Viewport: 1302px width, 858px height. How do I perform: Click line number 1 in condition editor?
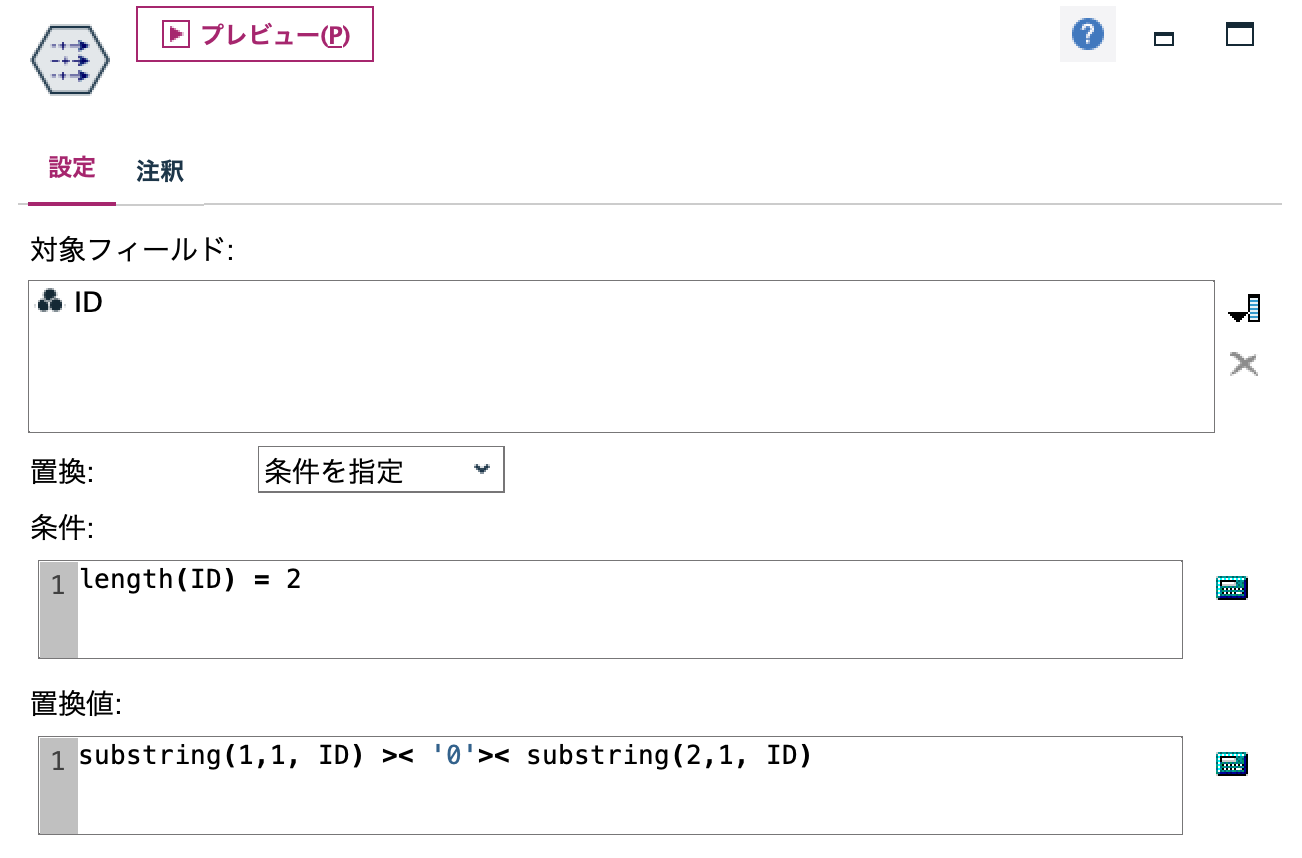pos(57,584)
